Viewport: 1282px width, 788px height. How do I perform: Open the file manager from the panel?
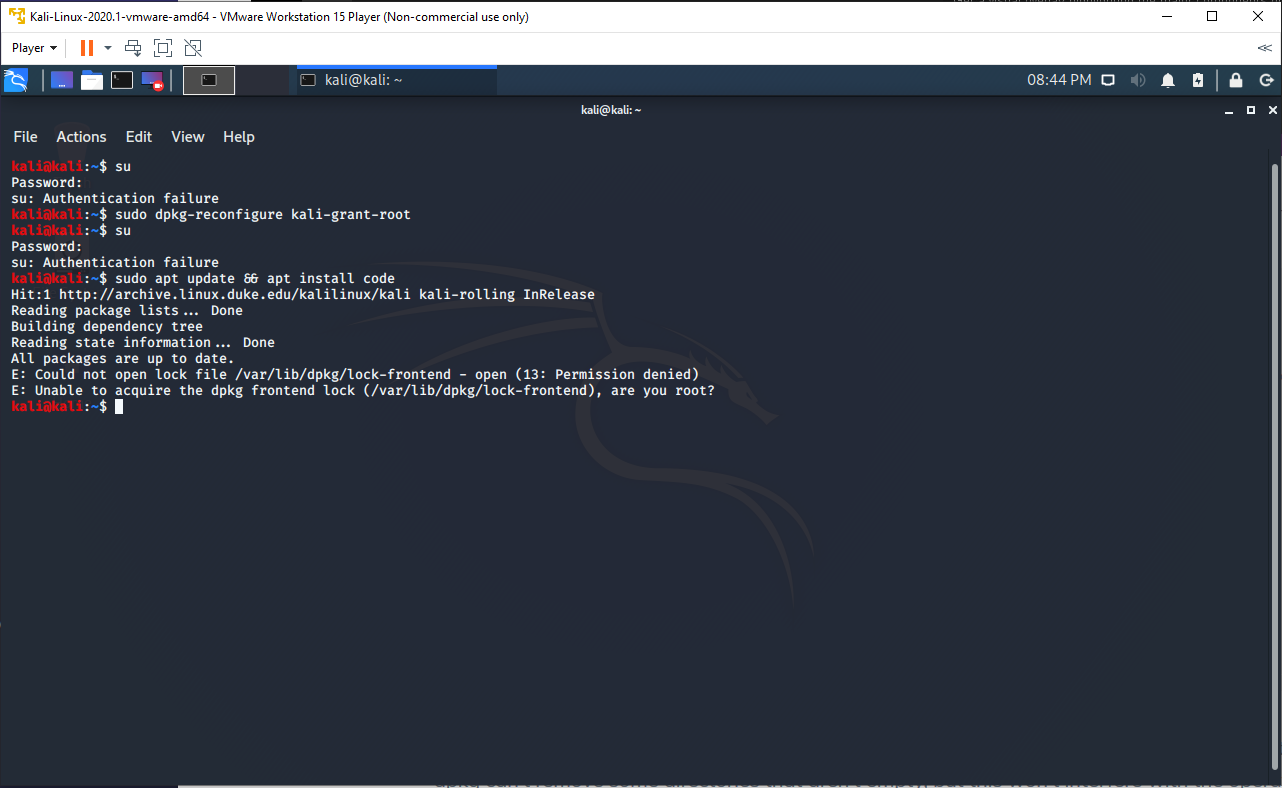pyautogui.click(x=92, y=80)
